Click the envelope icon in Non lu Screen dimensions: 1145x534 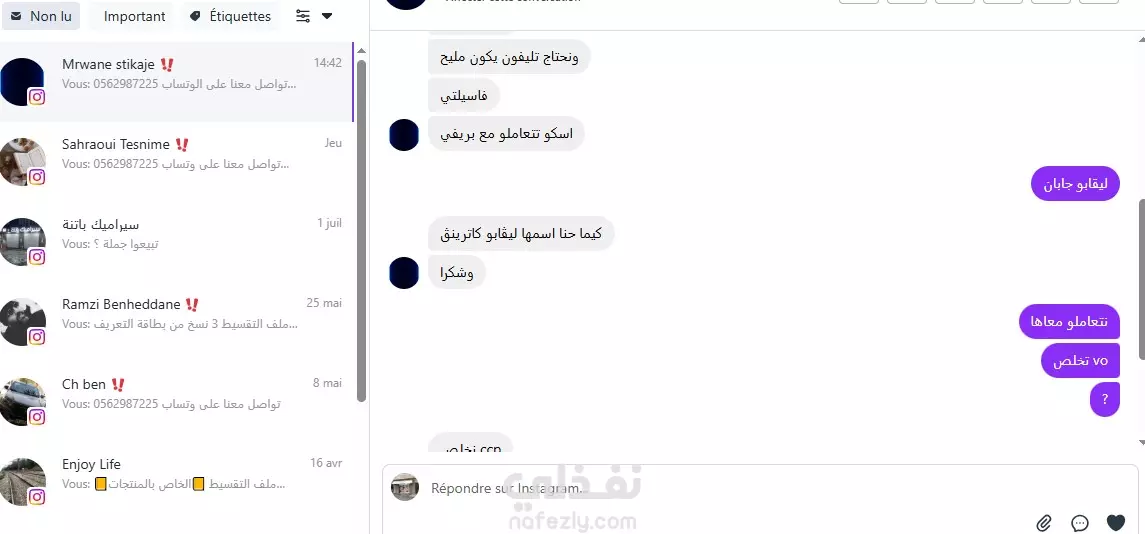tap(16, 16)
